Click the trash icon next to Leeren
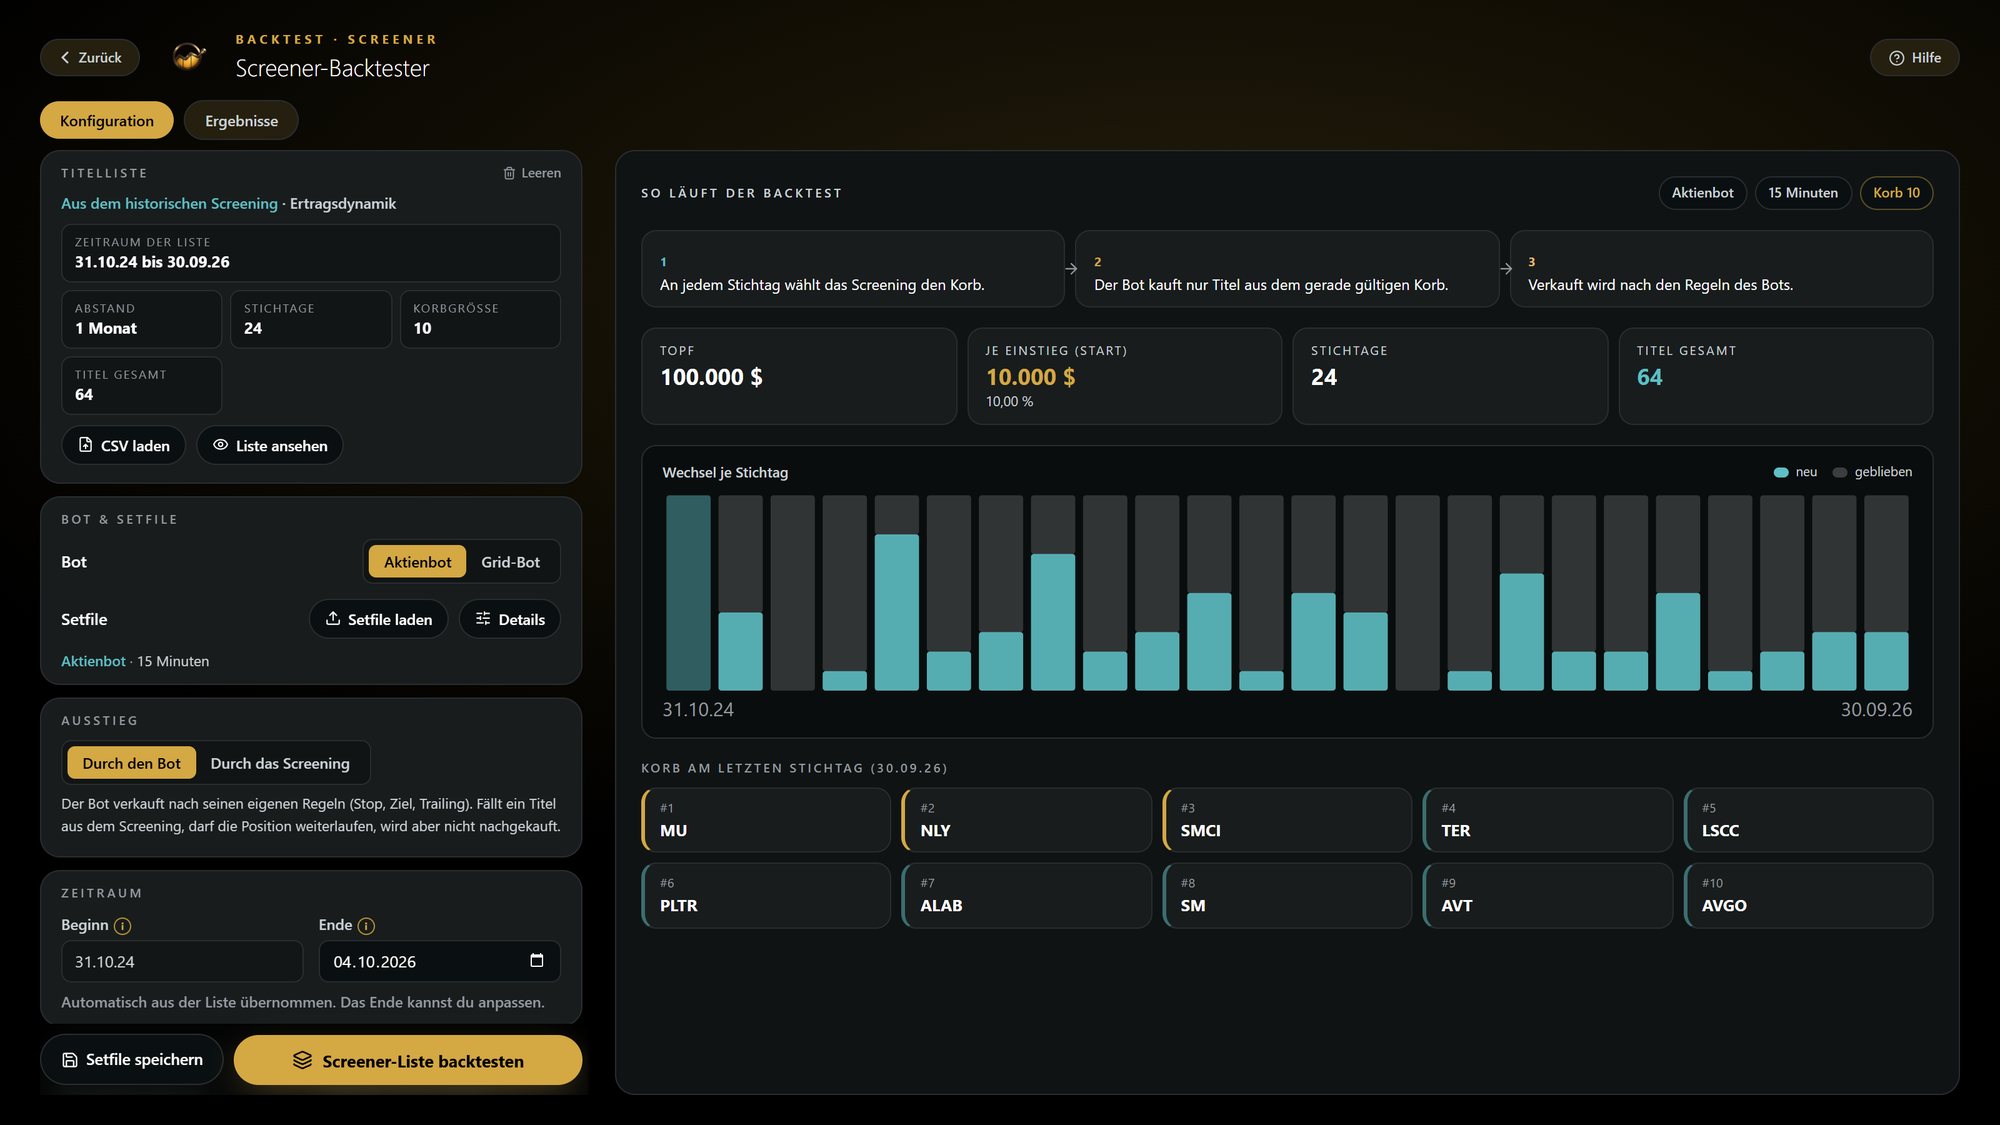The height and width of the screenshot is (1125, 2000). click(509, 173)
